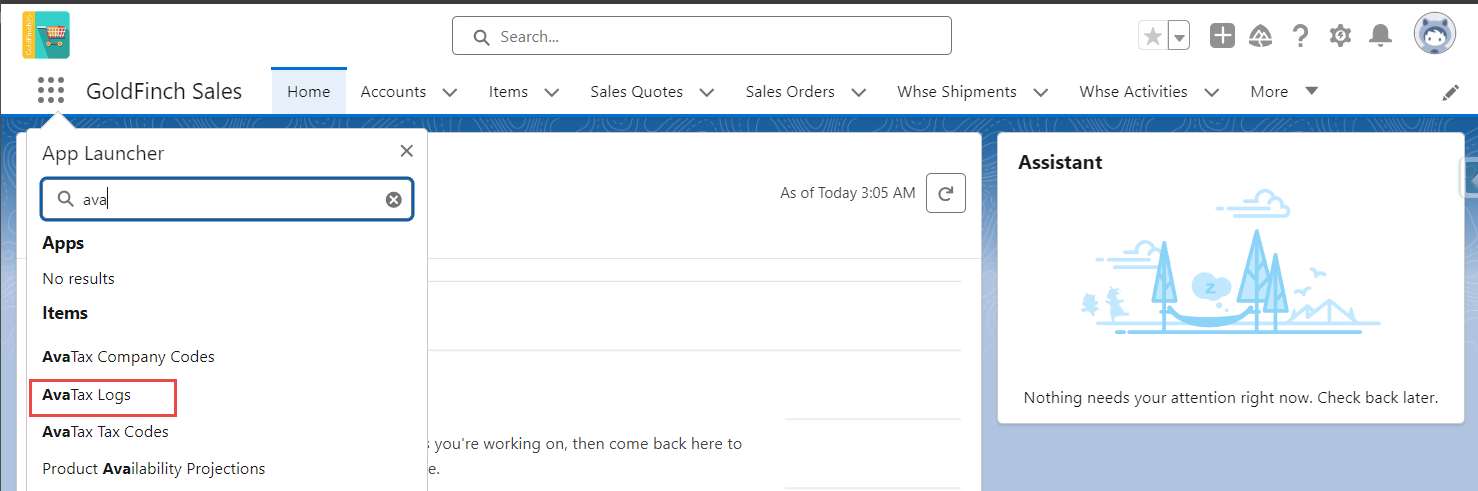This screenshot has height=491, width=1478.
Task: Open the favorites list dropdown arrow
Action: [1179, 36]
